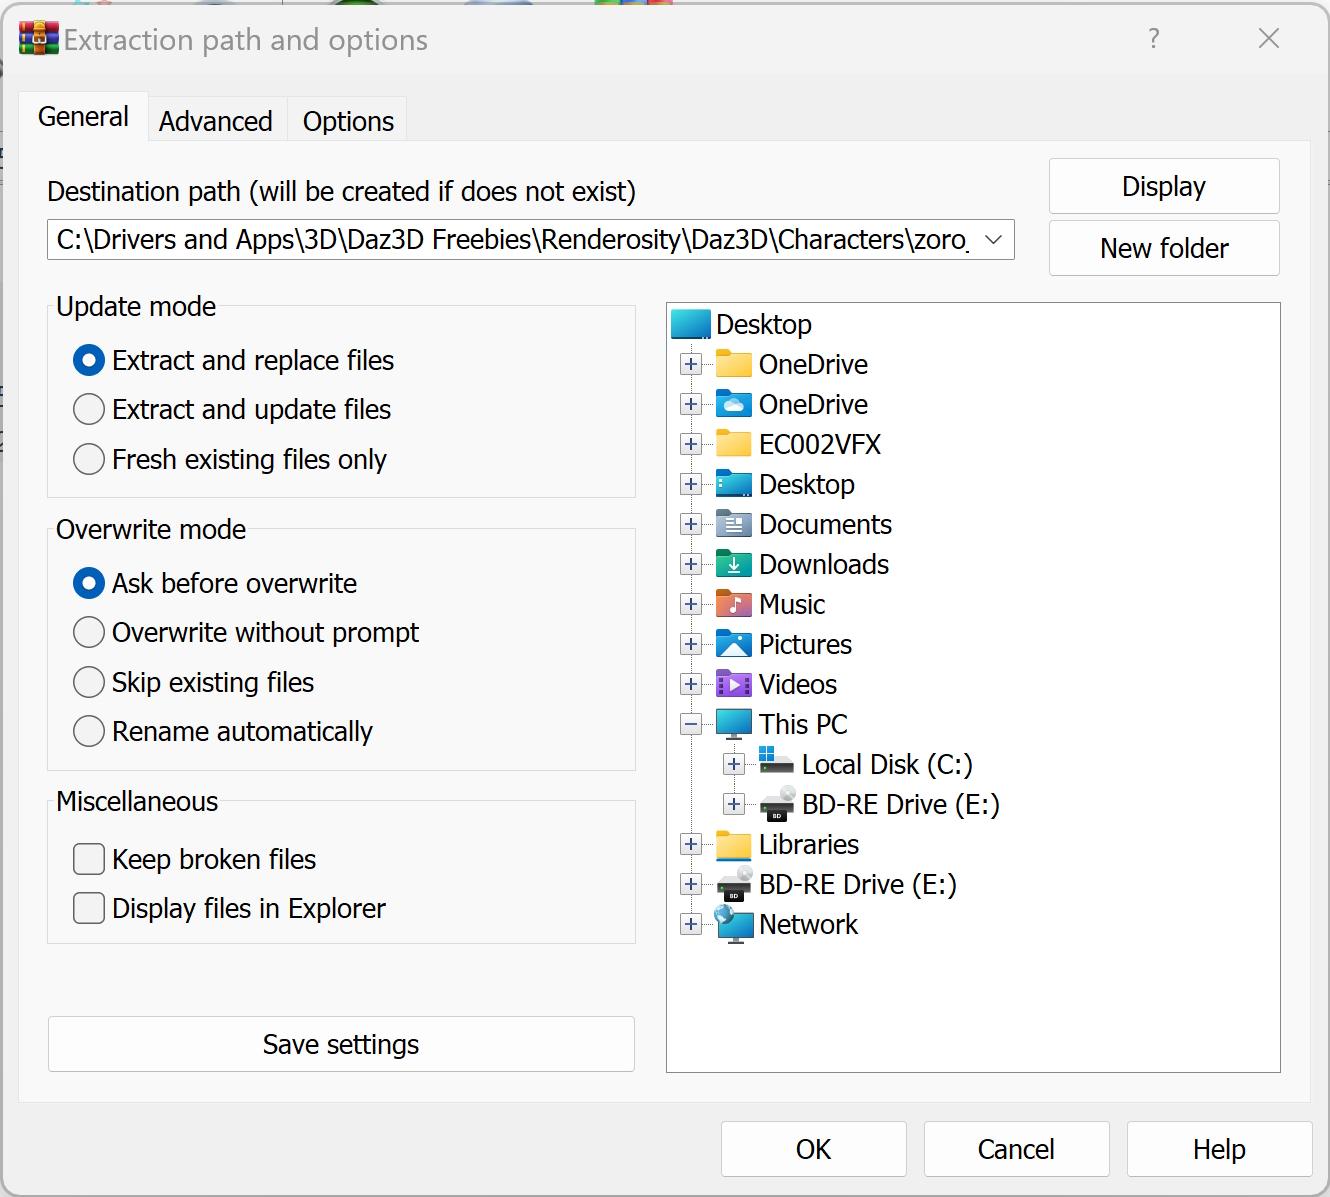Screen dimensions: 1330x1197
Task: Switch to the Advanced tab
Action: [215, 120]
